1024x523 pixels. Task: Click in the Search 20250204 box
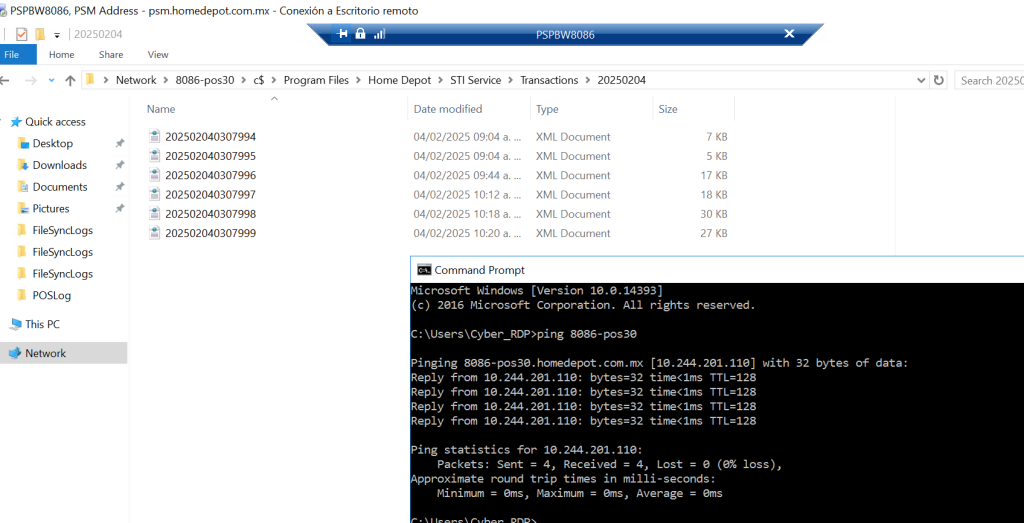pos(989,80)
